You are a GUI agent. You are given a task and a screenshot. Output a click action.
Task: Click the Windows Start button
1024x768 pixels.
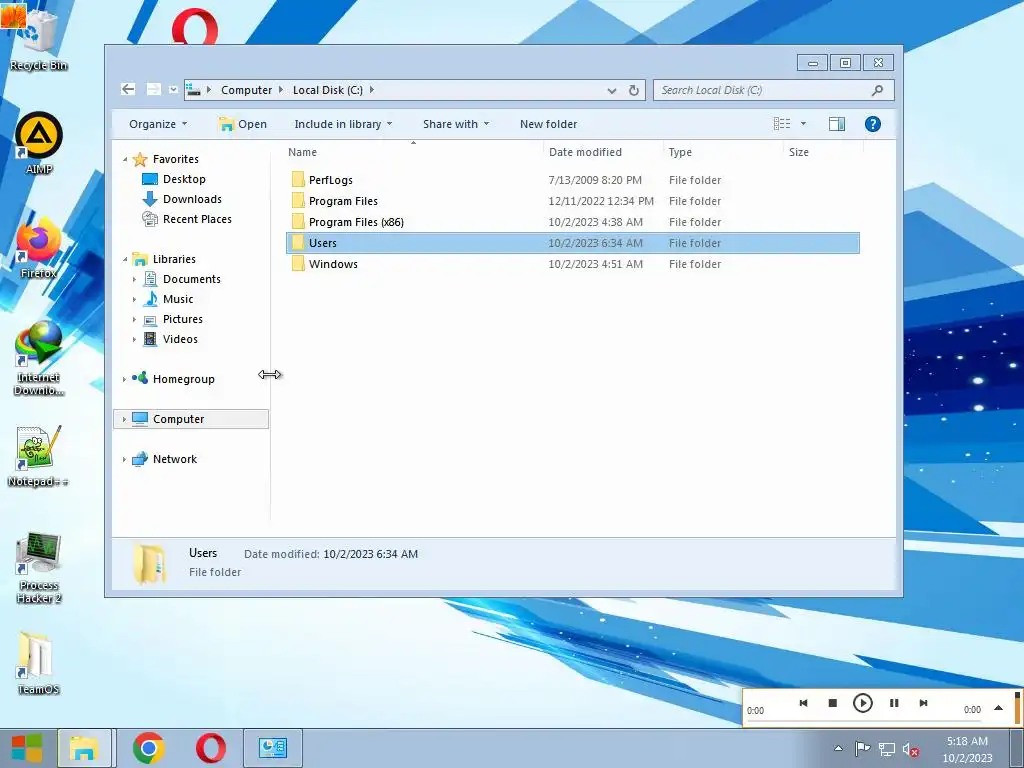[27, 748]
